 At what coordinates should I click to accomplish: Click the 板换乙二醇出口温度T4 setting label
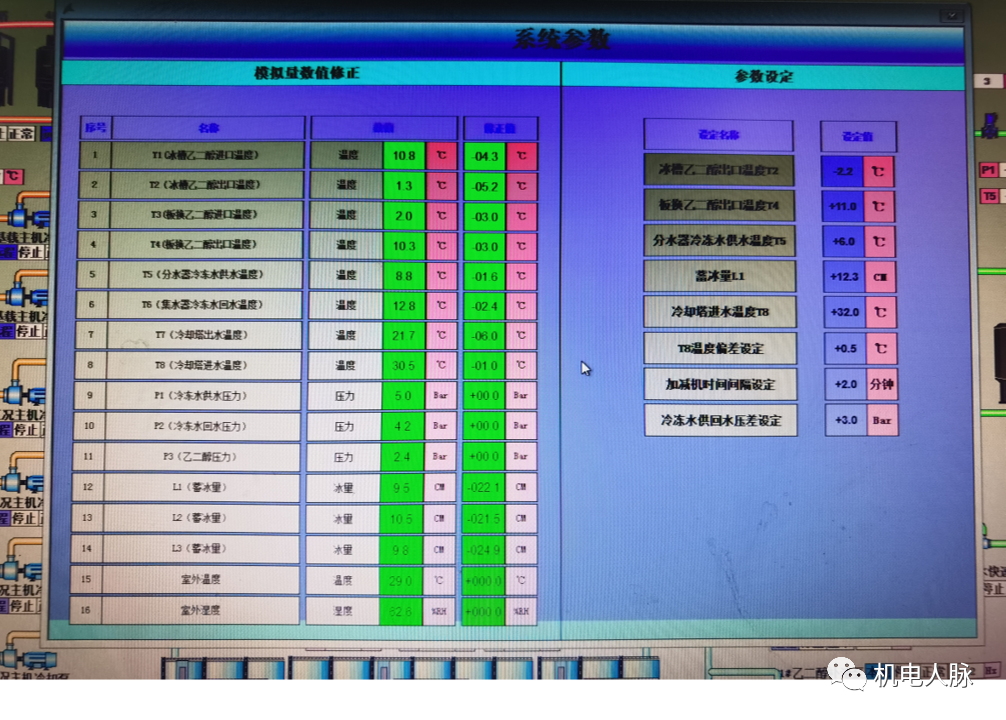coord(719,206)
